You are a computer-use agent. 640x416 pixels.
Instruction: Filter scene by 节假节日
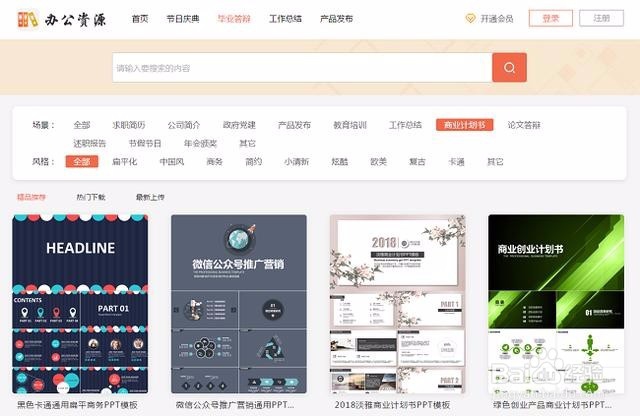coord(145,143)
